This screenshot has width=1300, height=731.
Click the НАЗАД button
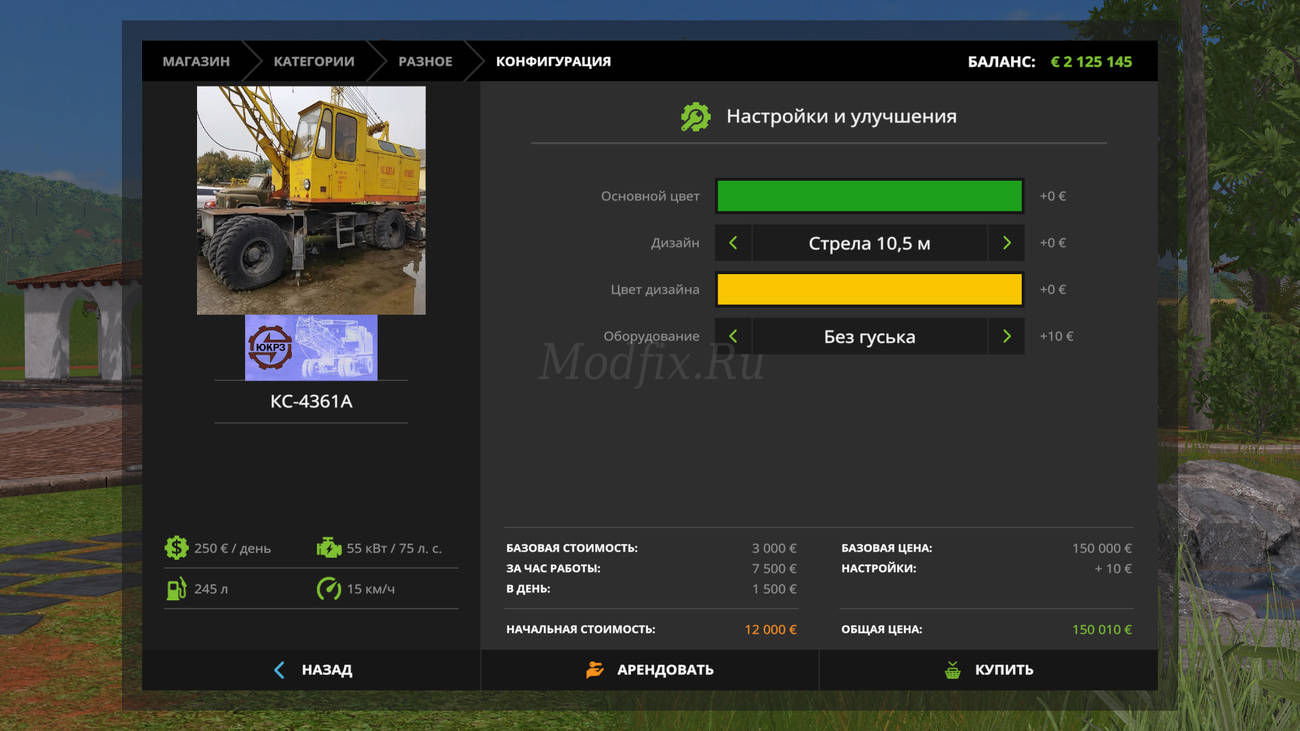(311, 670)
